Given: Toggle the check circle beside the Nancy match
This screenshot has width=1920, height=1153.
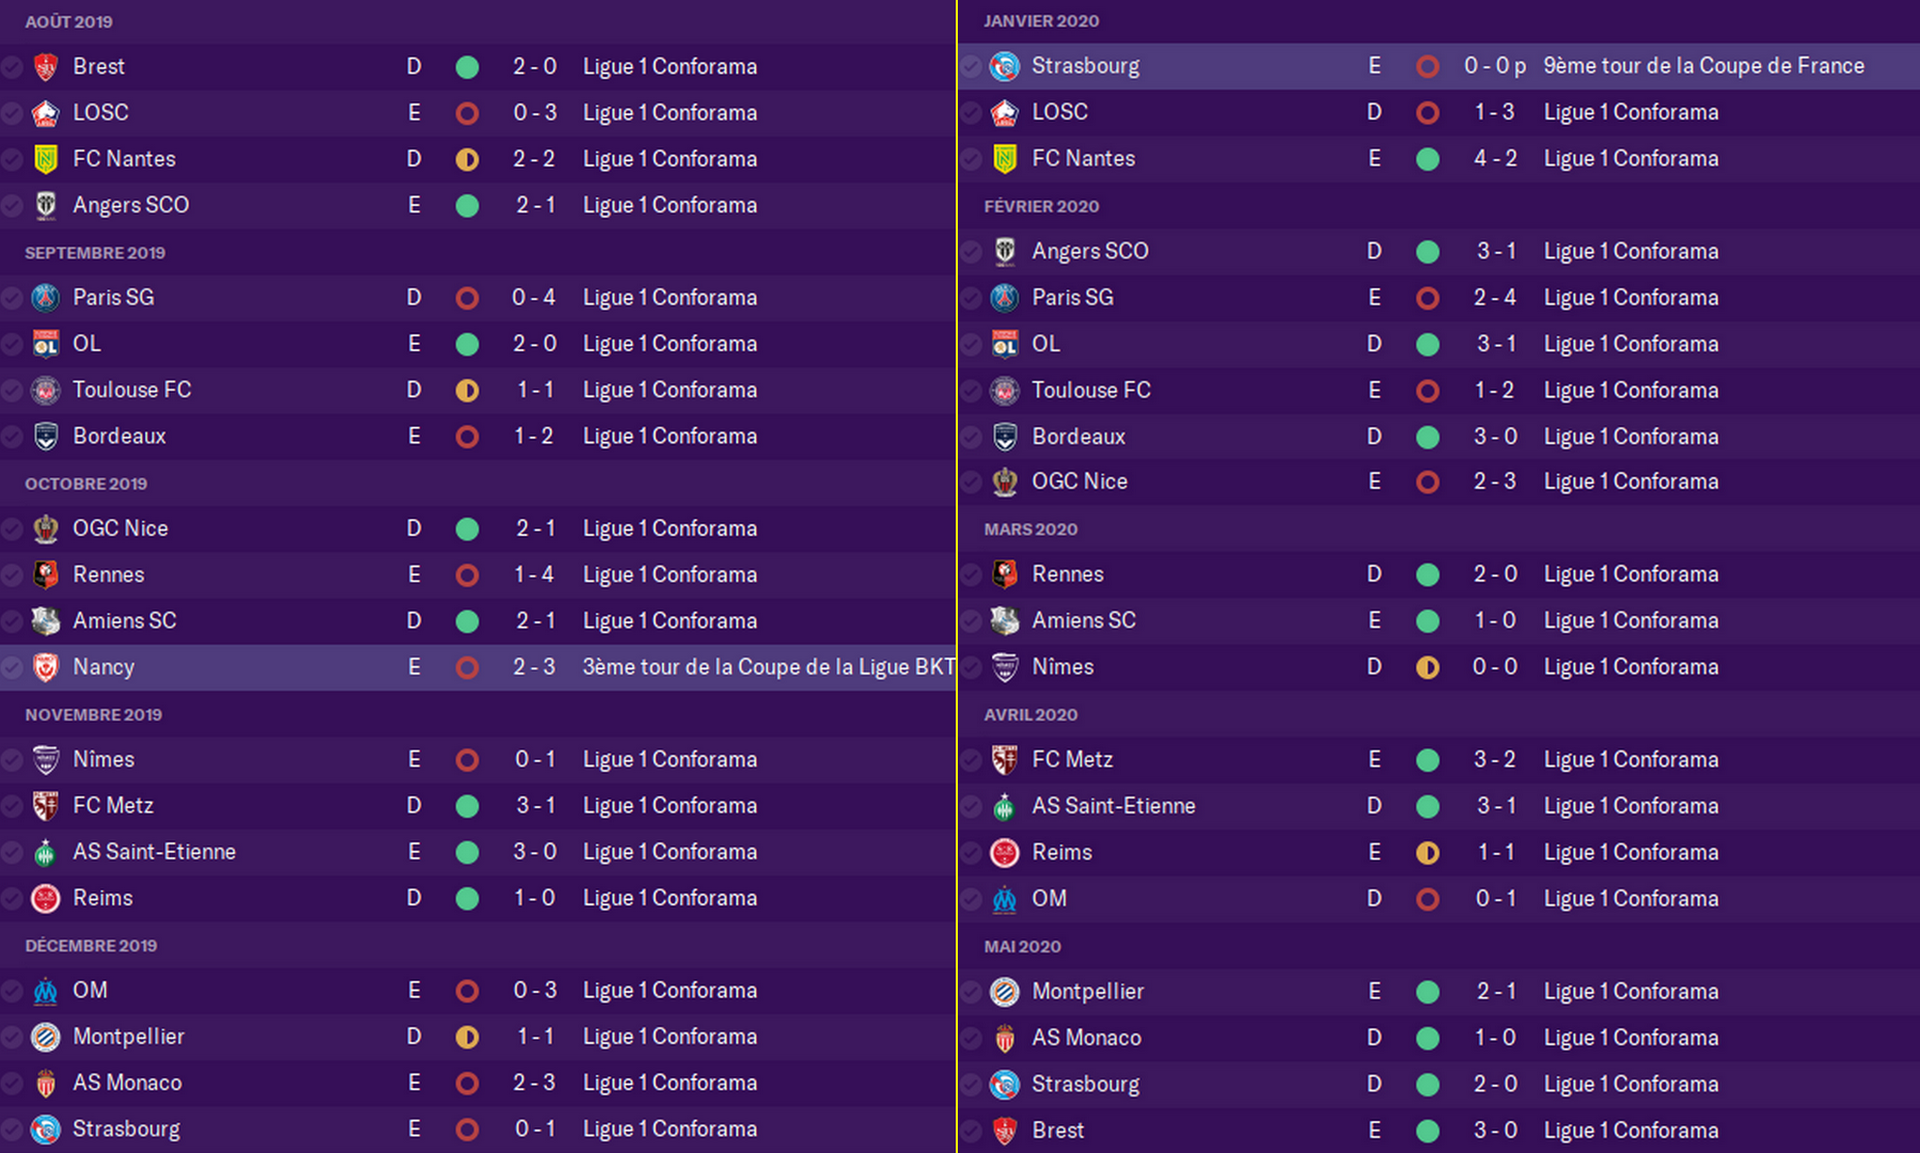Looking at the screenshot, I should click(12, 667).
